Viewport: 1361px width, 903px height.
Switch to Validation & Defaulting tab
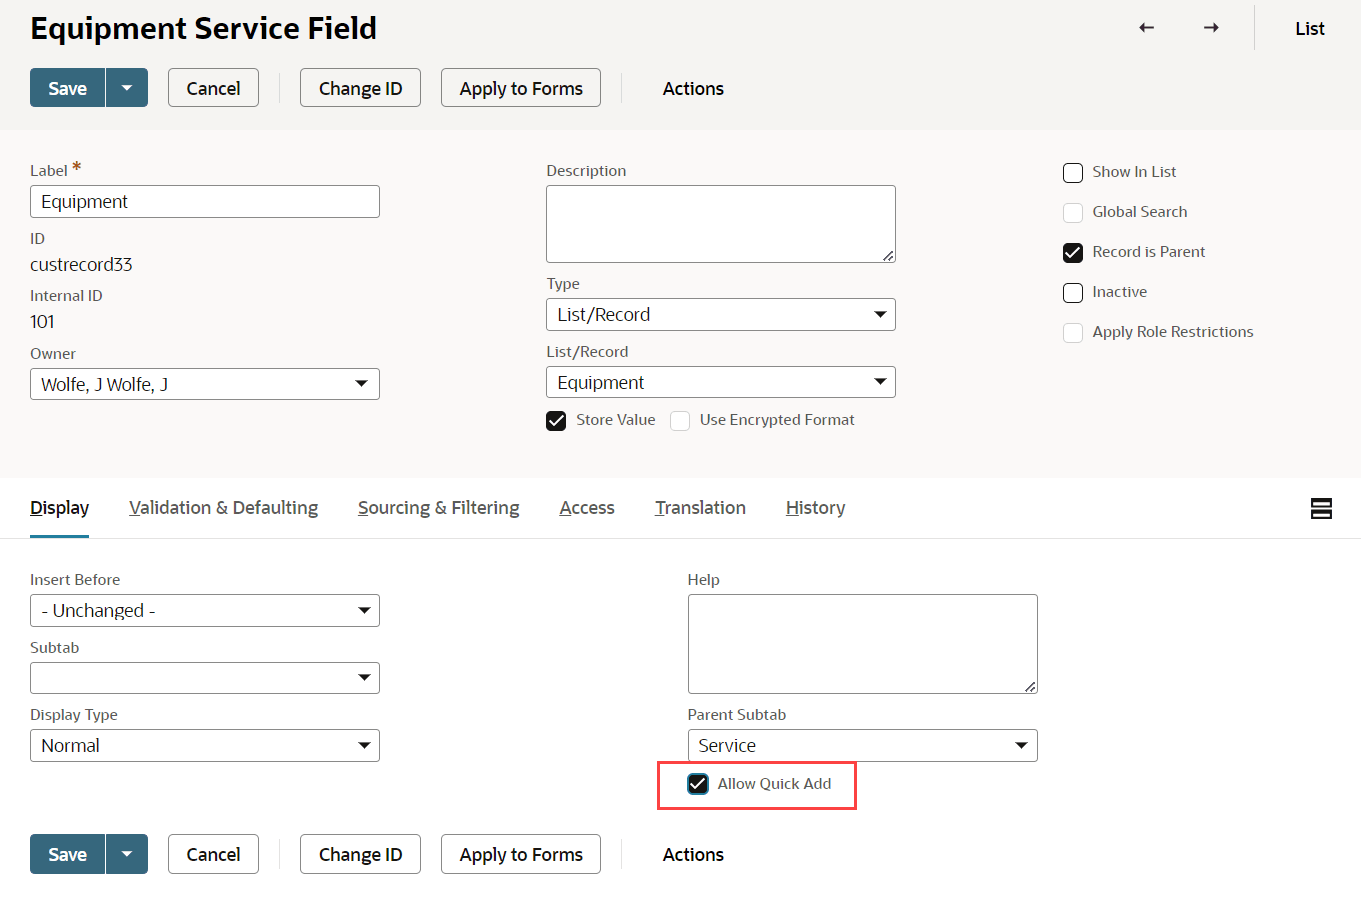(223, 508)
